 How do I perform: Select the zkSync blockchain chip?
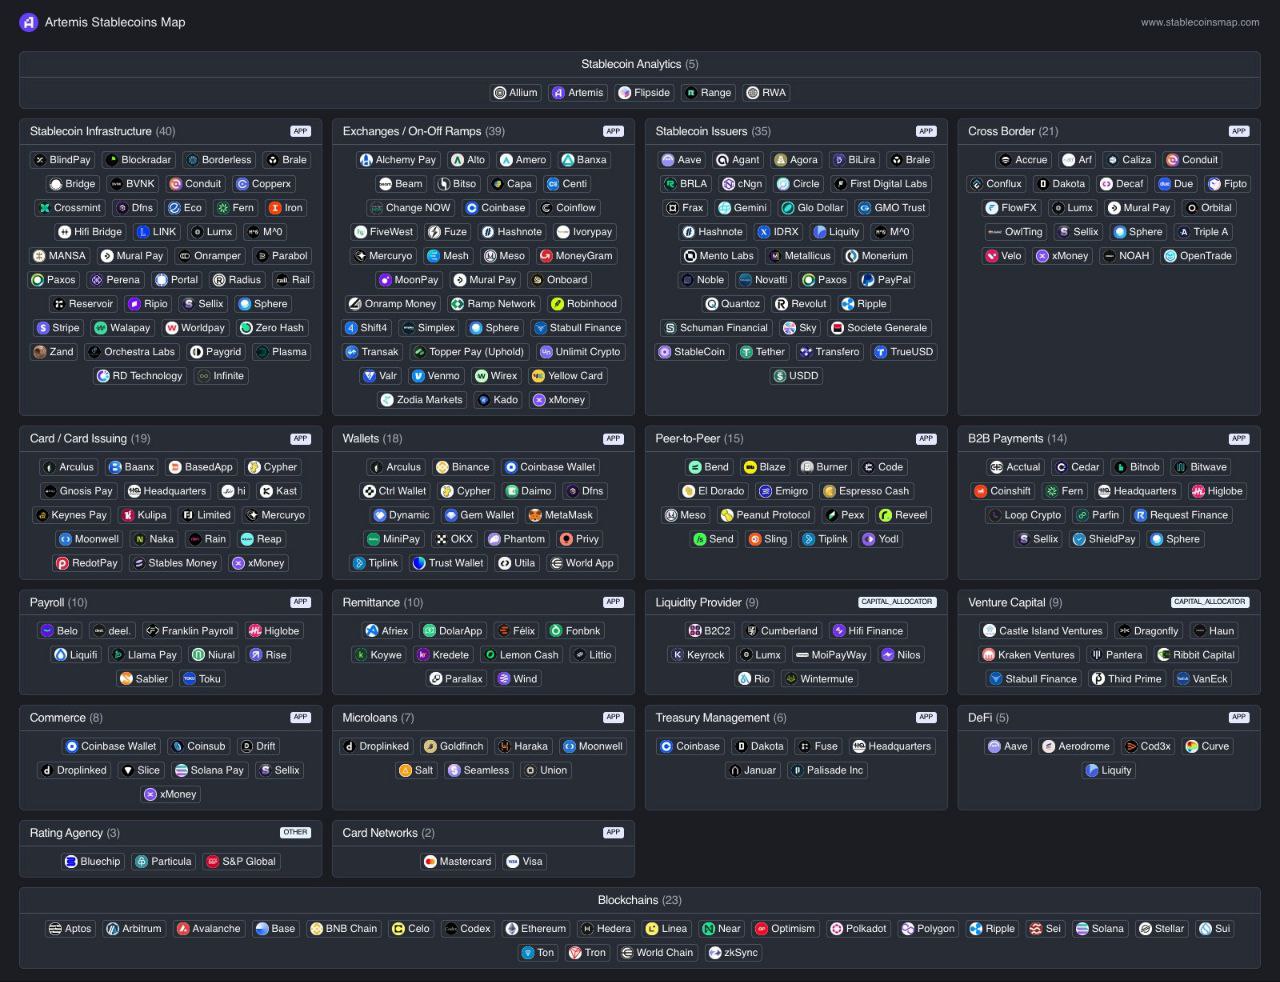coord(734,953)
